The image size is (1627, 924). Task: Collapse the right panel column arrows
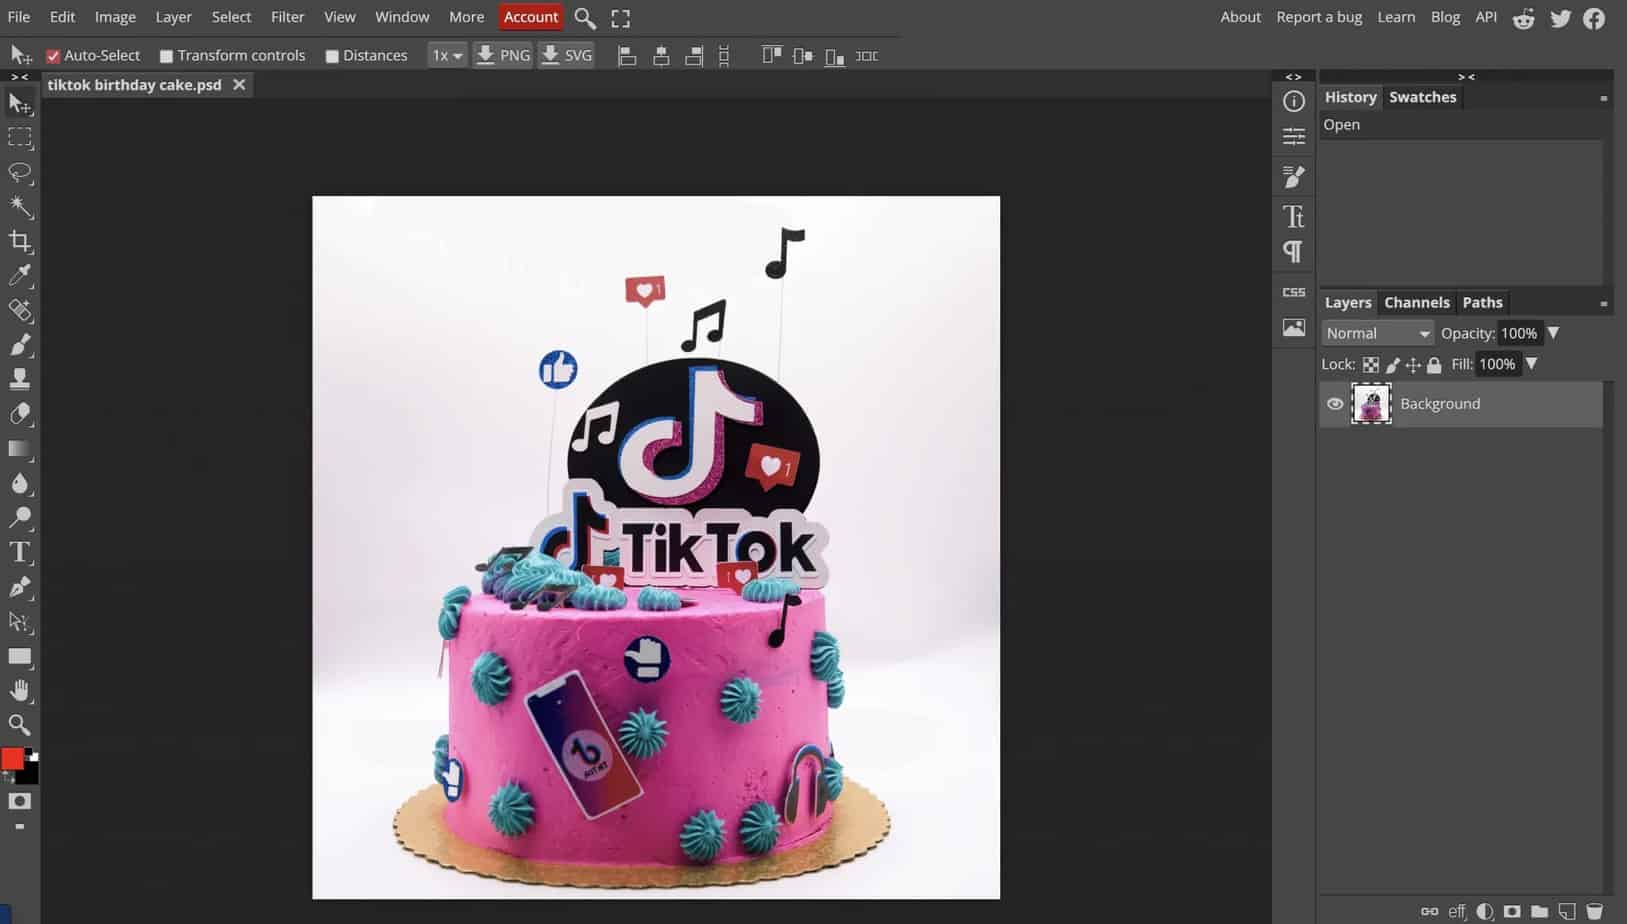click(x=1466, y=76)
